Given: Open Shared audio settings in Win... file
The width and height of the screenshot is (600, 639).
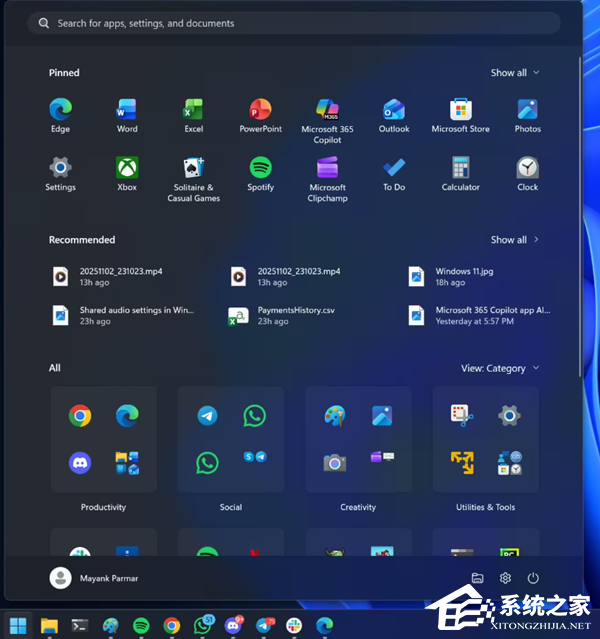Looking at the screenshot, I should click(122, 315).
